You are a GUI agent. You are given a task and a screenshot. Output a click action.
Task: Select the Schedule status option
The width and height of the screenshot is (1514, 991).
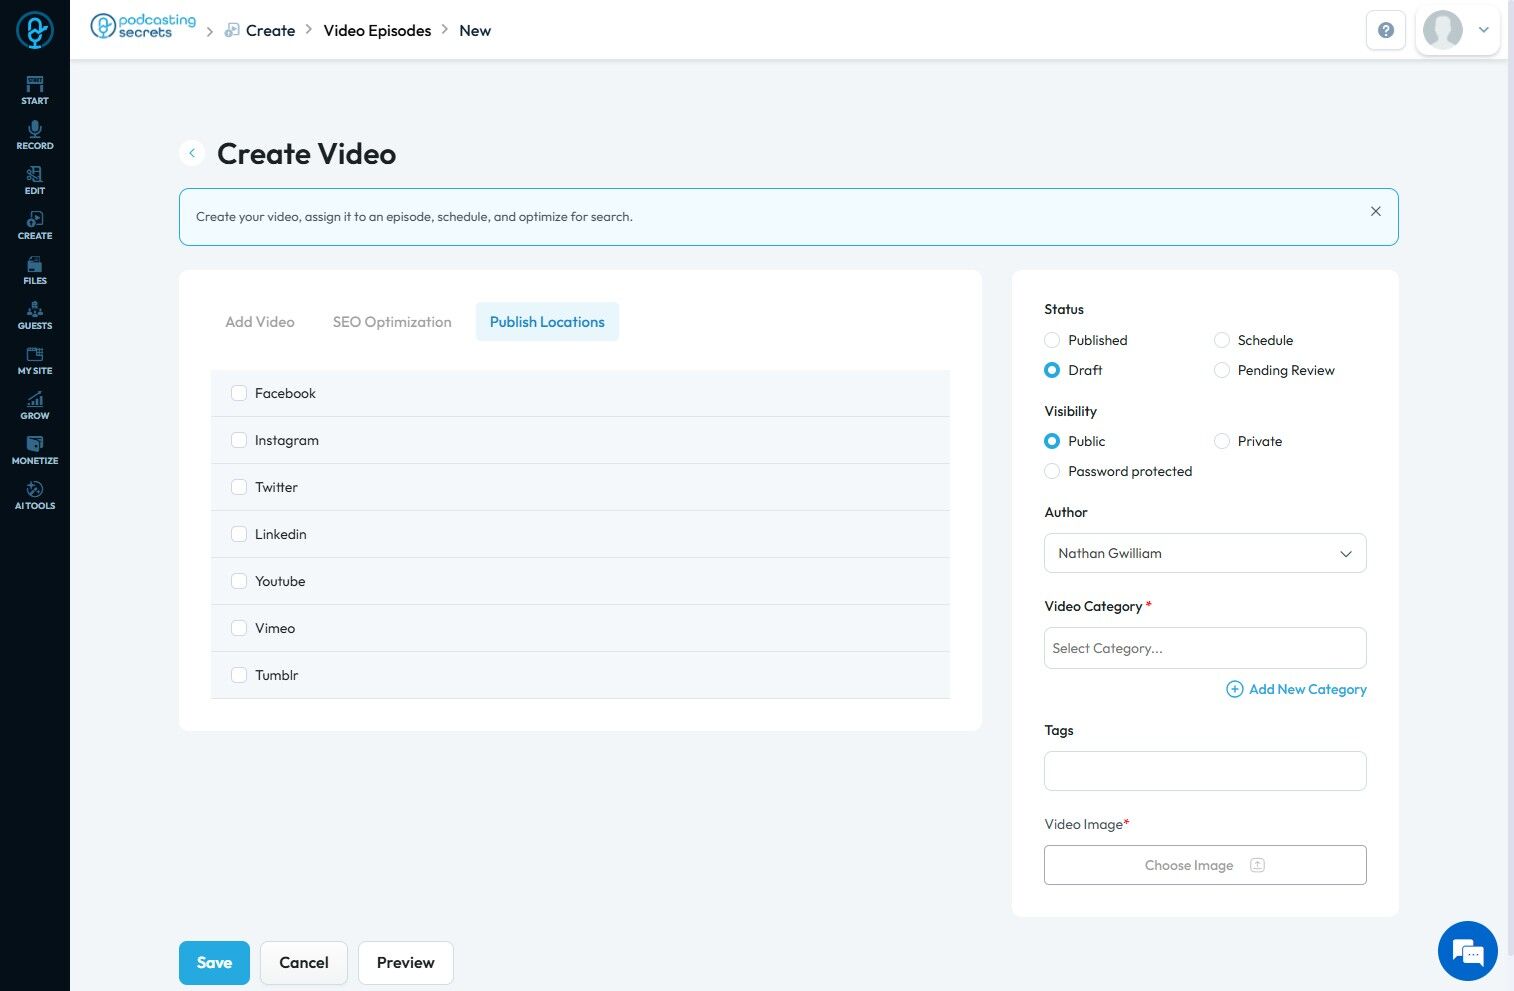[x=1222, y=340]
